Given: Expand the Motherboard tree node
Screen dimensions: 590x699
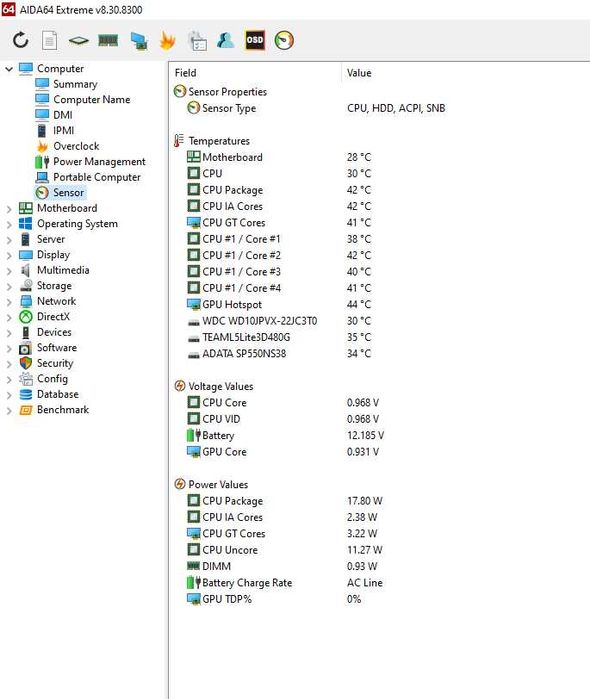Looking at the screenshot, I should point(9,209).
